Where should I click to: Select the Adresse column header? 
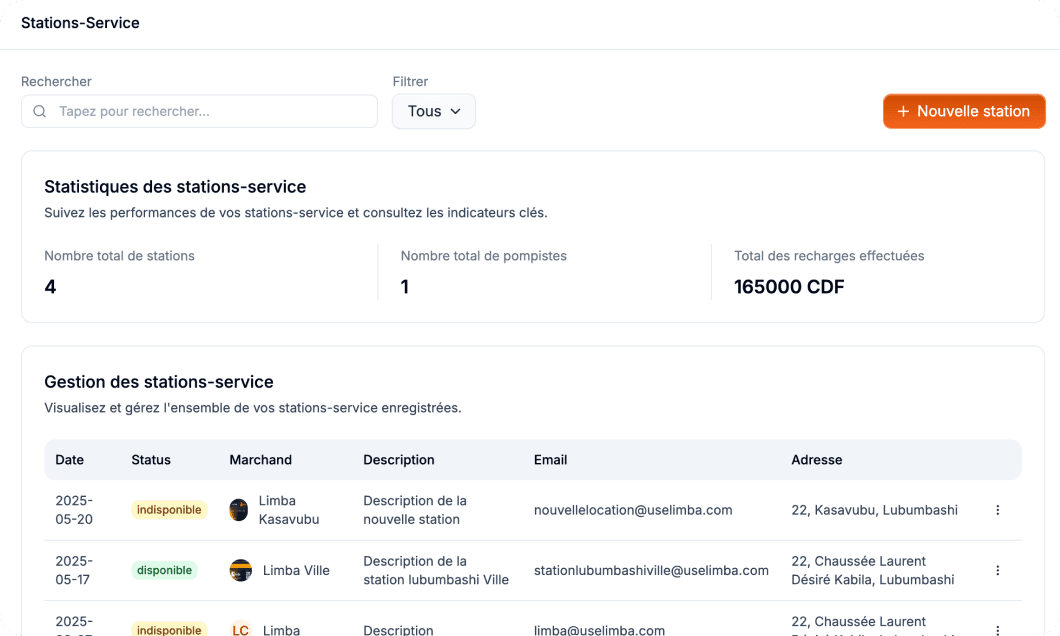(816, 460)
